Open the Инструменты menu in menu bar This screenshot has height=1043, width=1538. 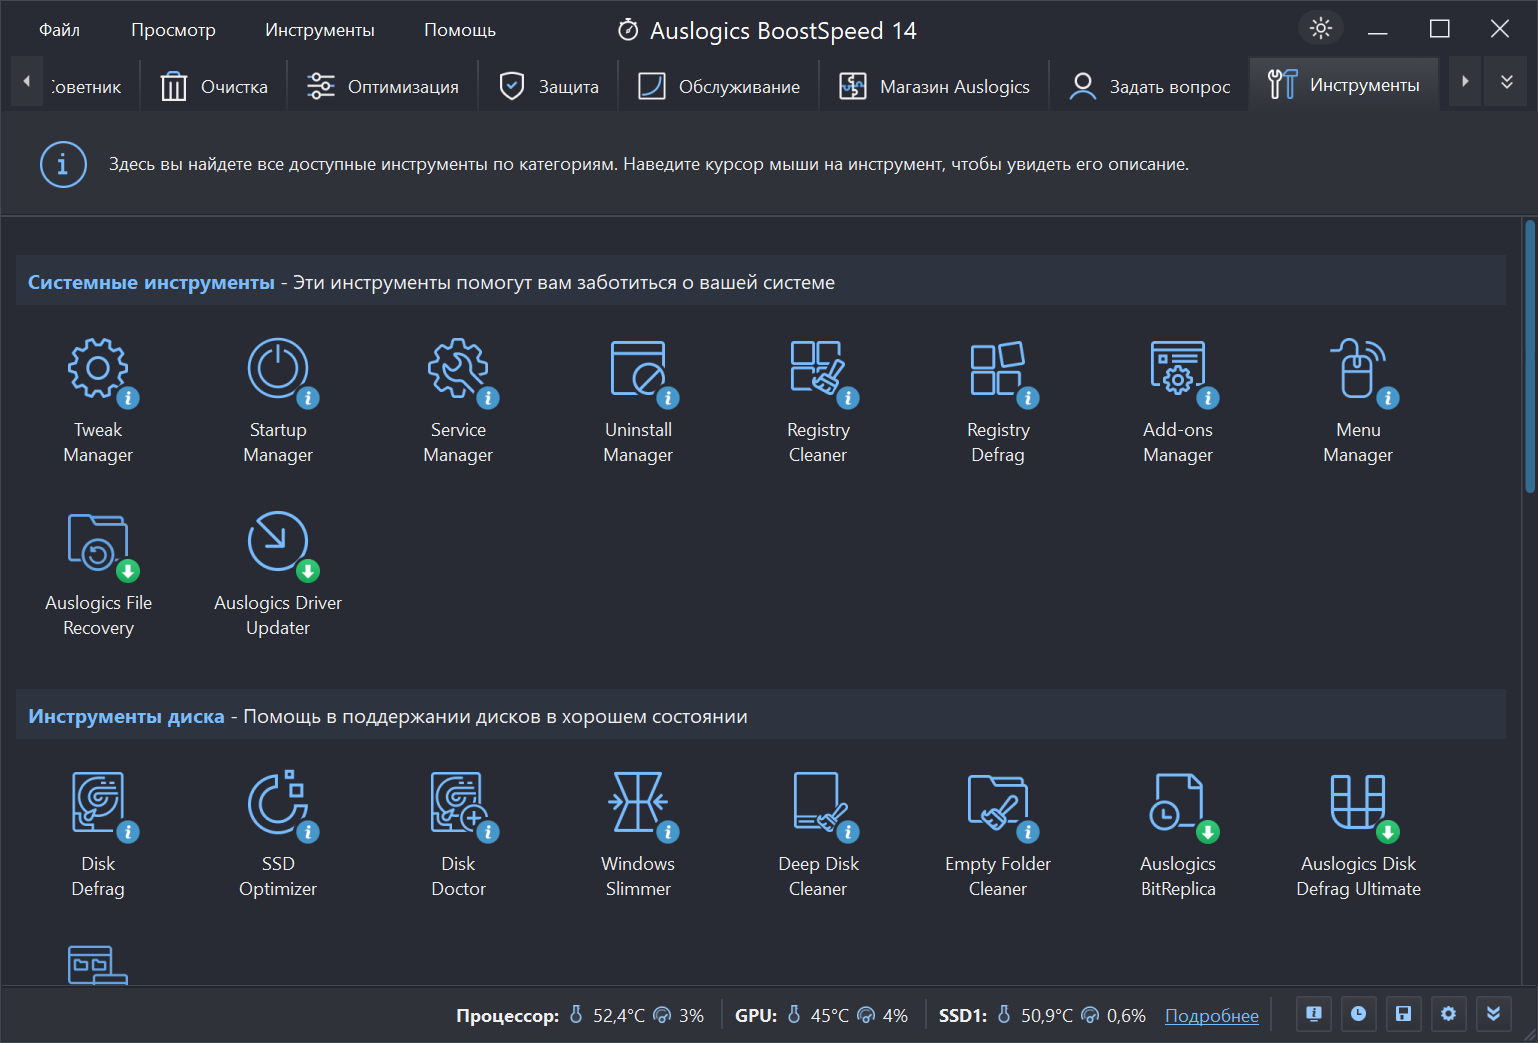pos(320,30)
